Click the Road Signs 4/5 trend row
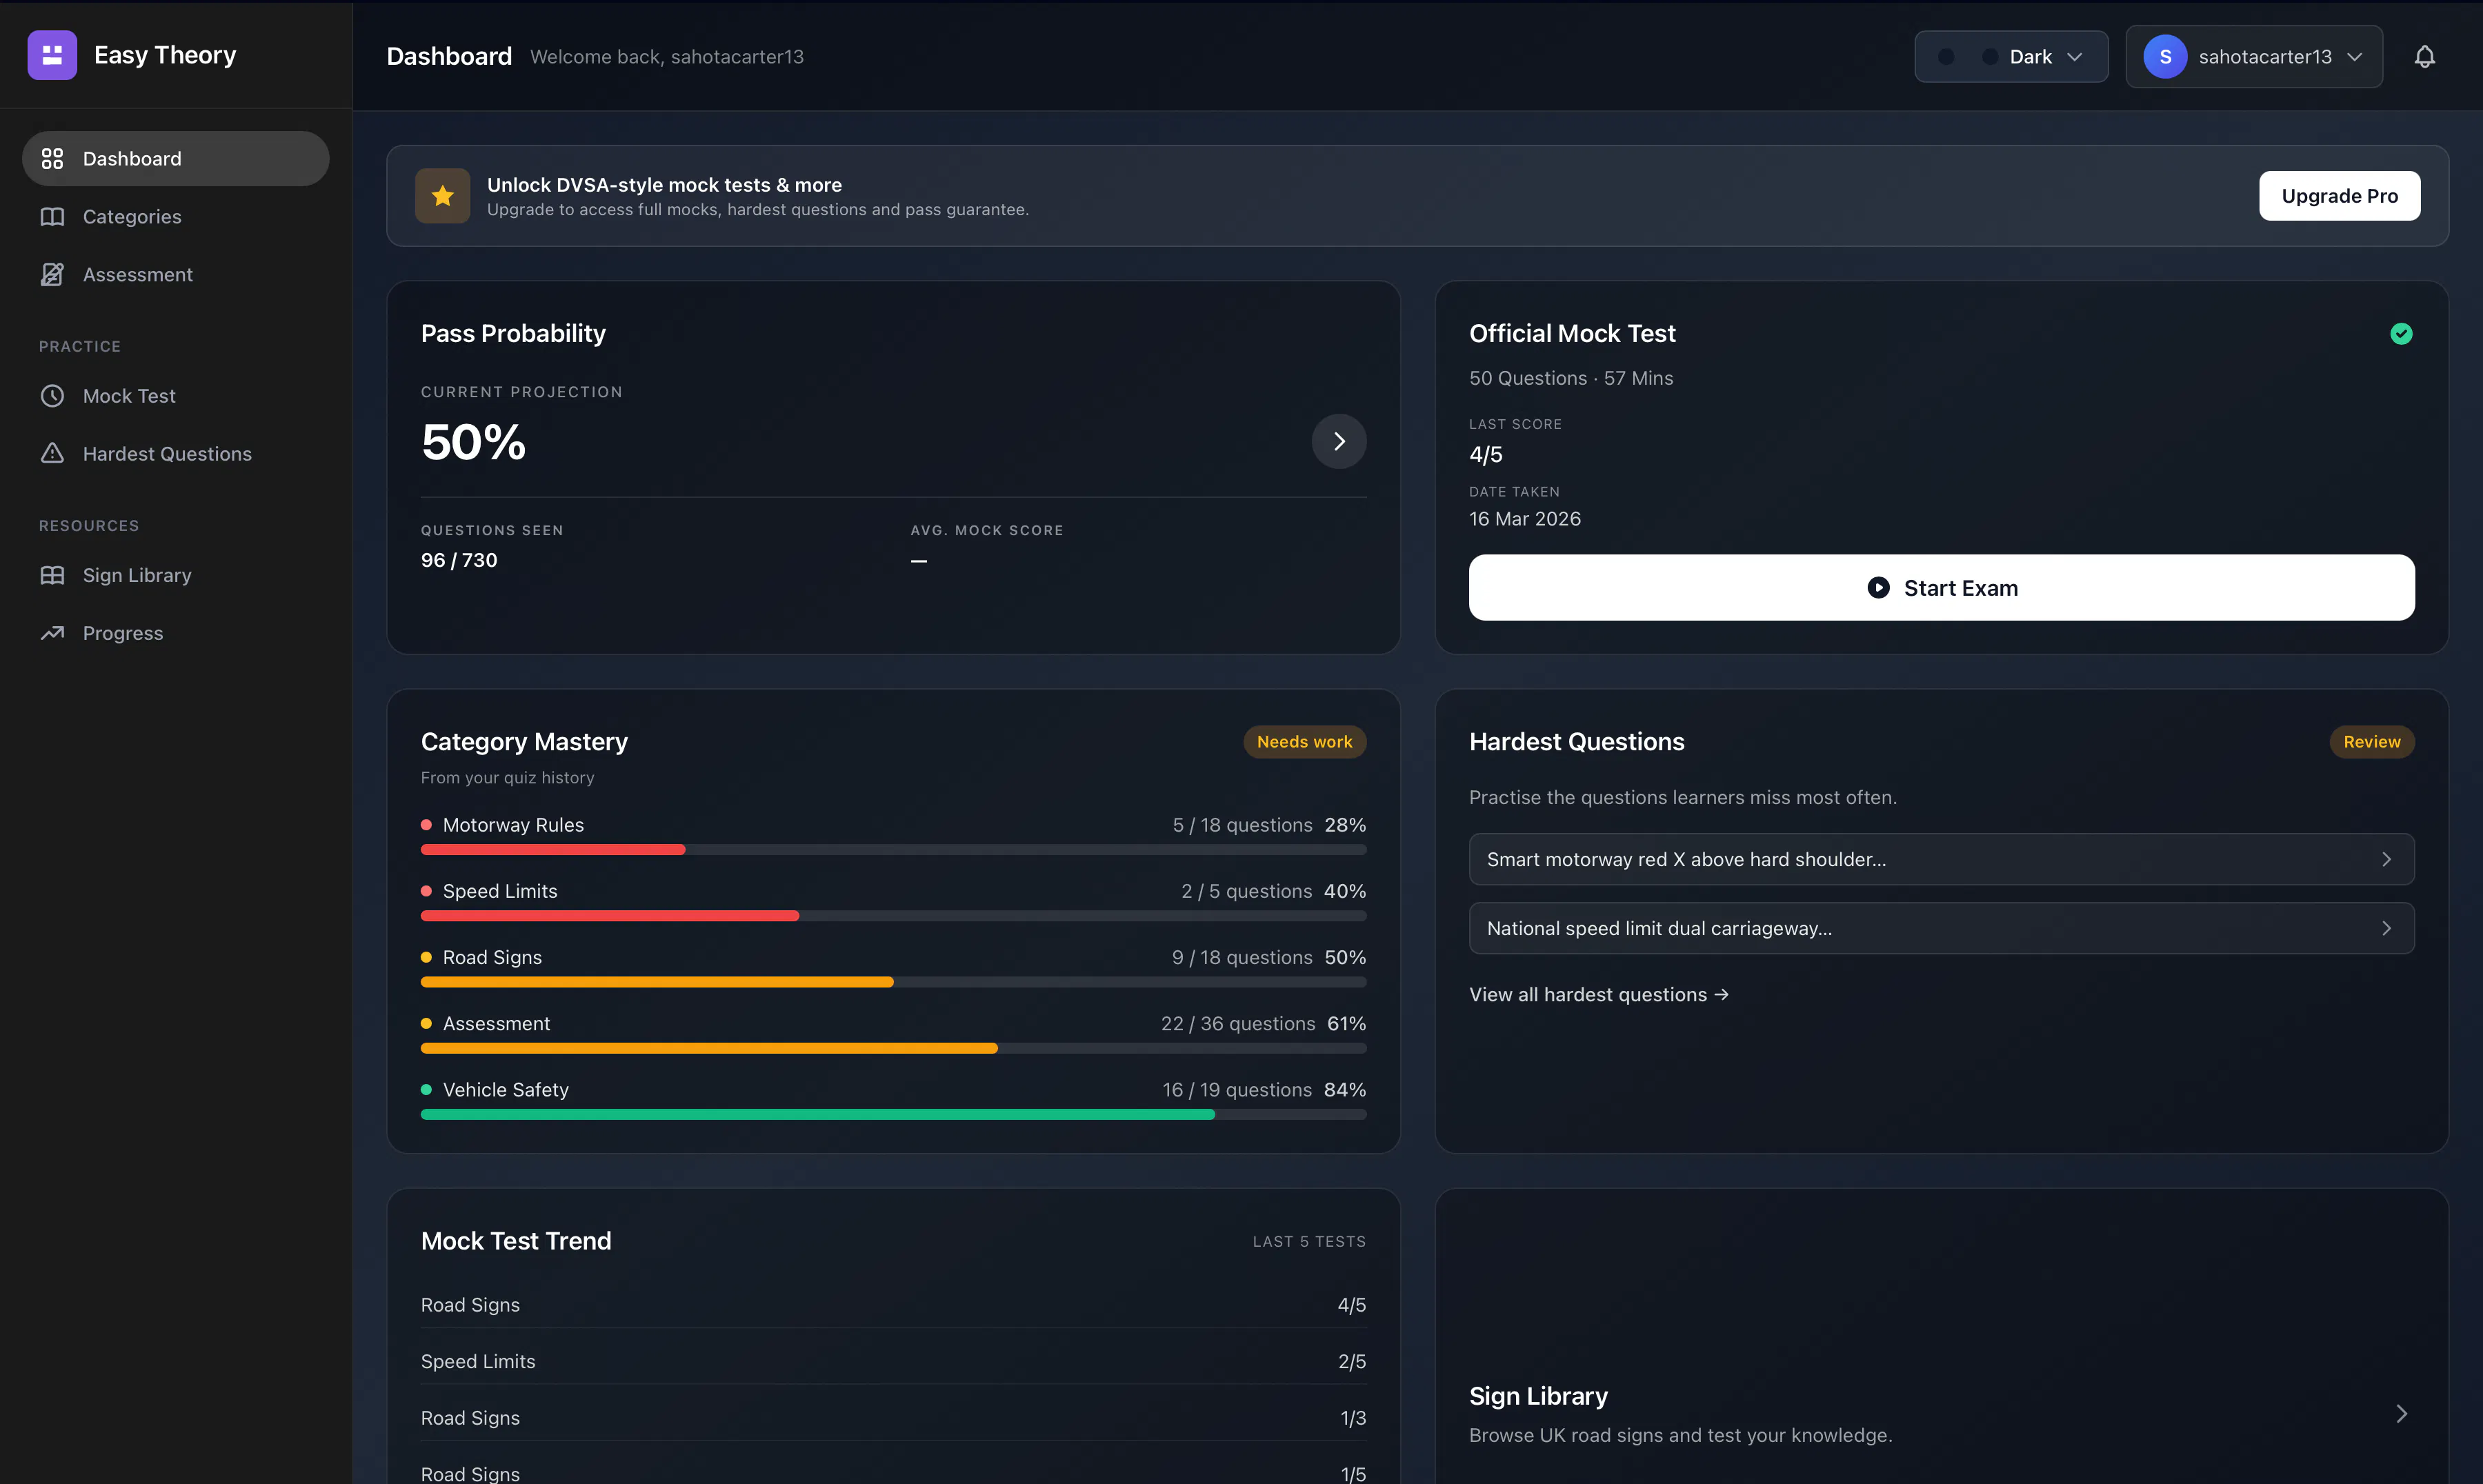The height and width of the screenshot is (1484, 2483). click(x=893, y=1305)
